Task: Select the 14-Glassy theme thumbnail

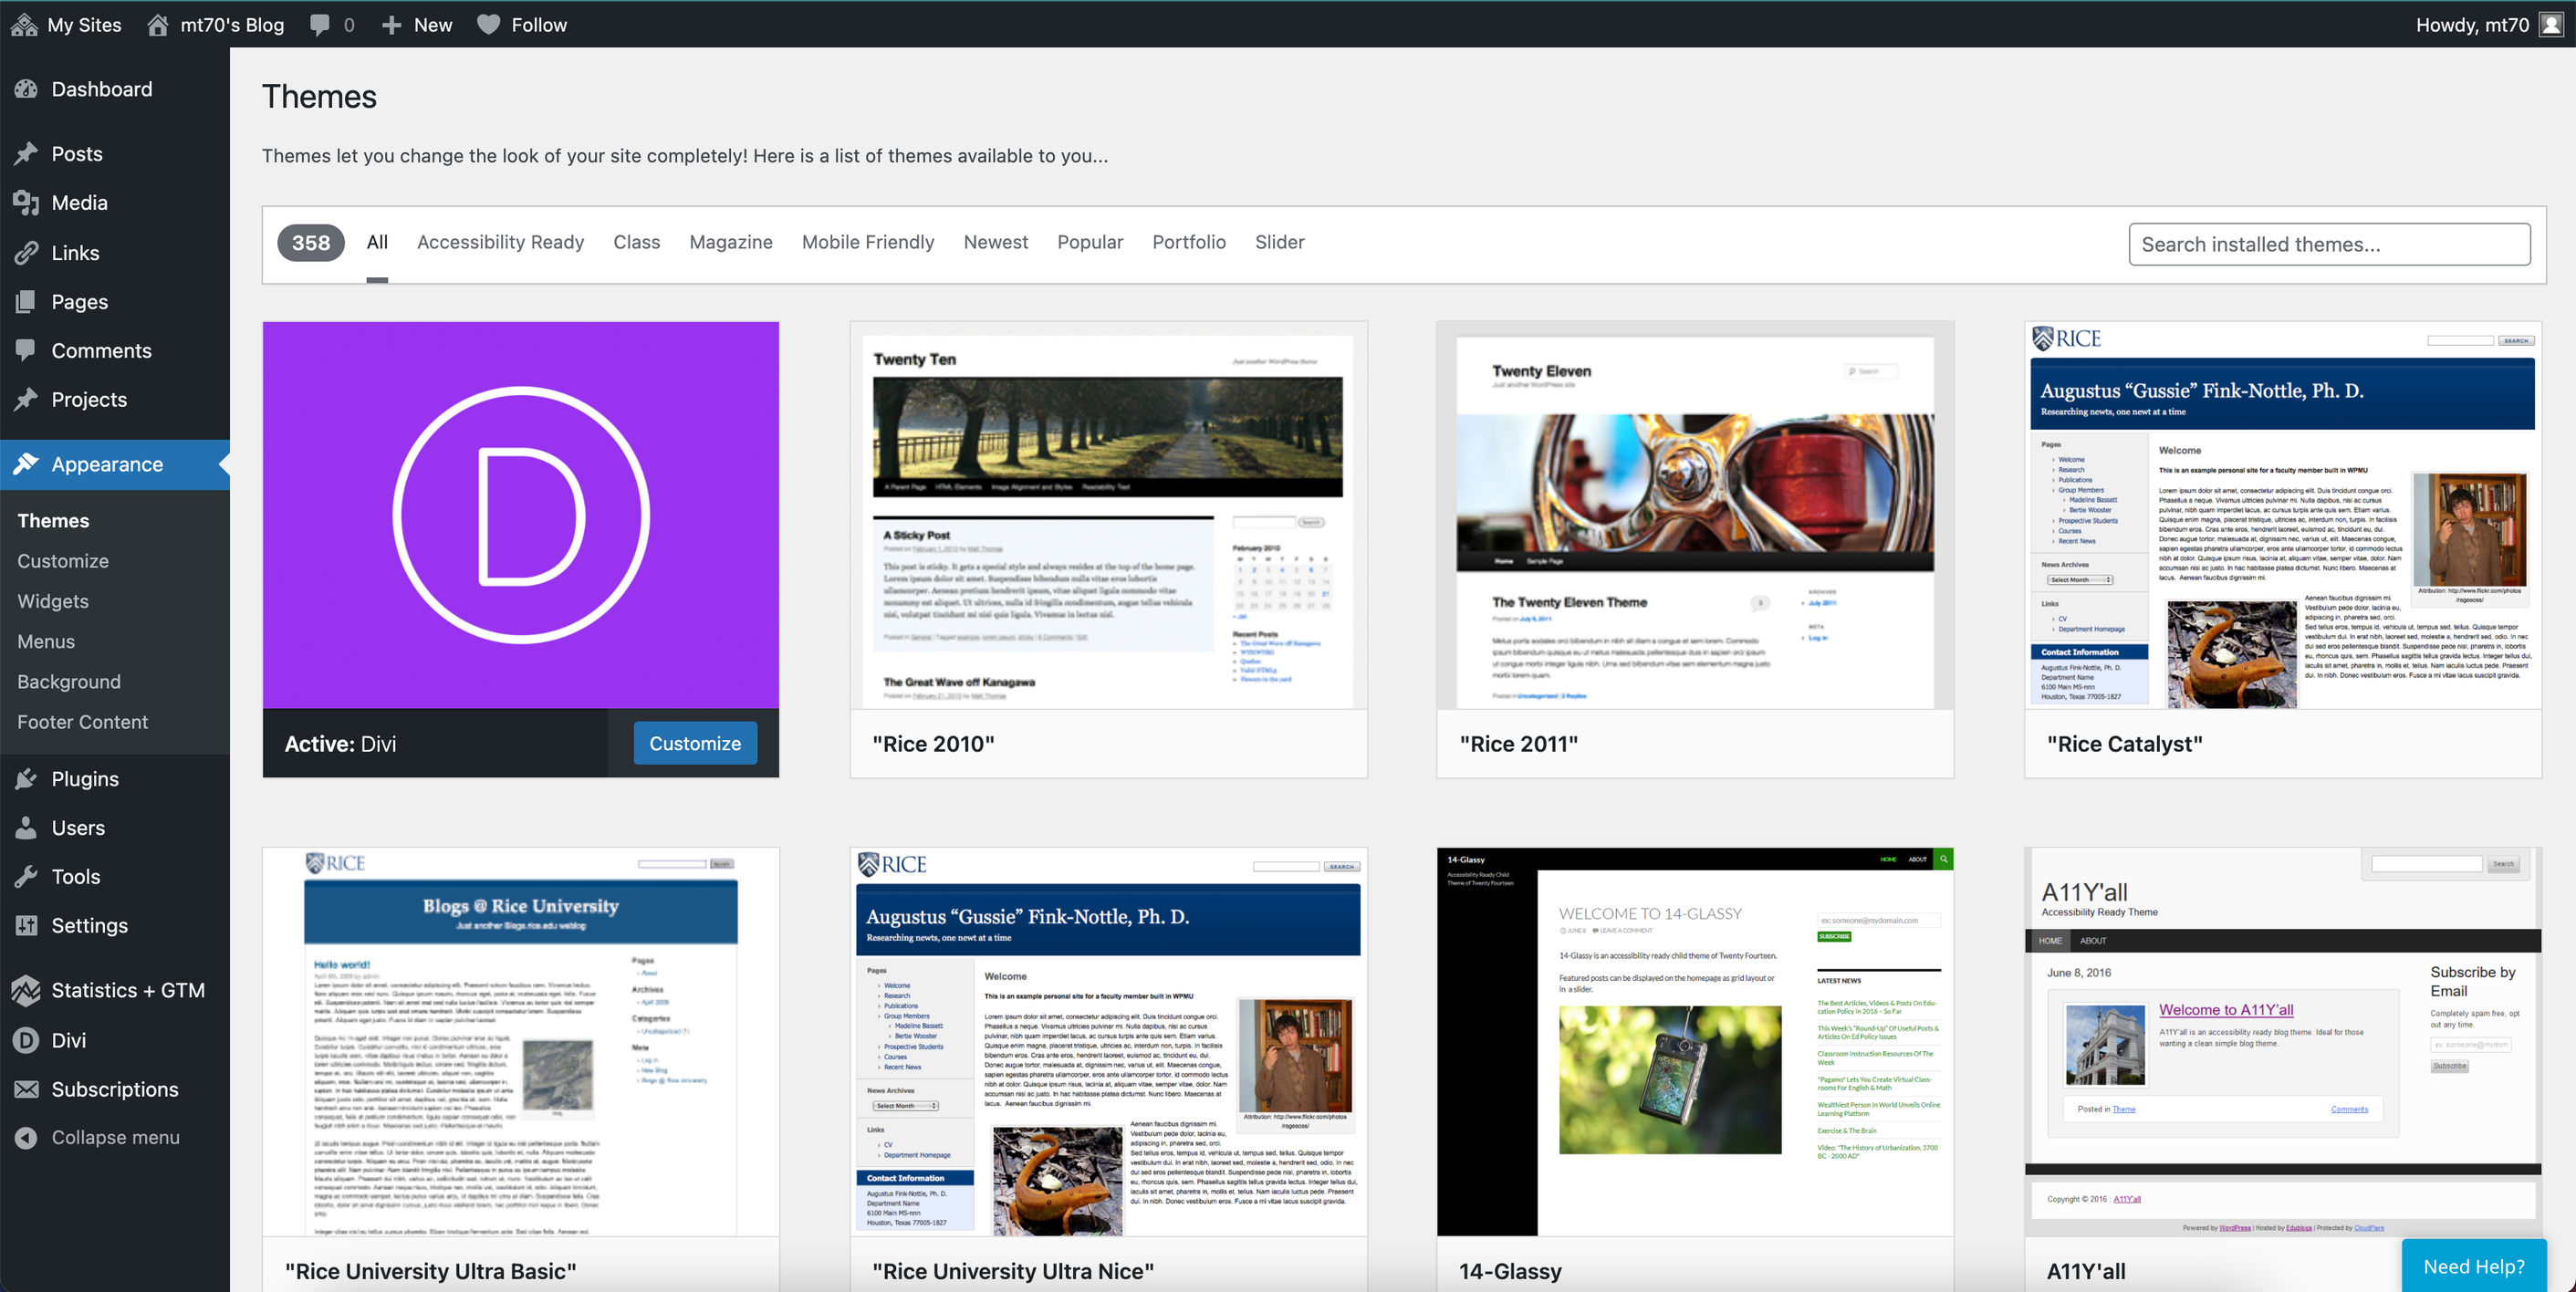Action: pyautogui.click(x=1695, y=1042)
